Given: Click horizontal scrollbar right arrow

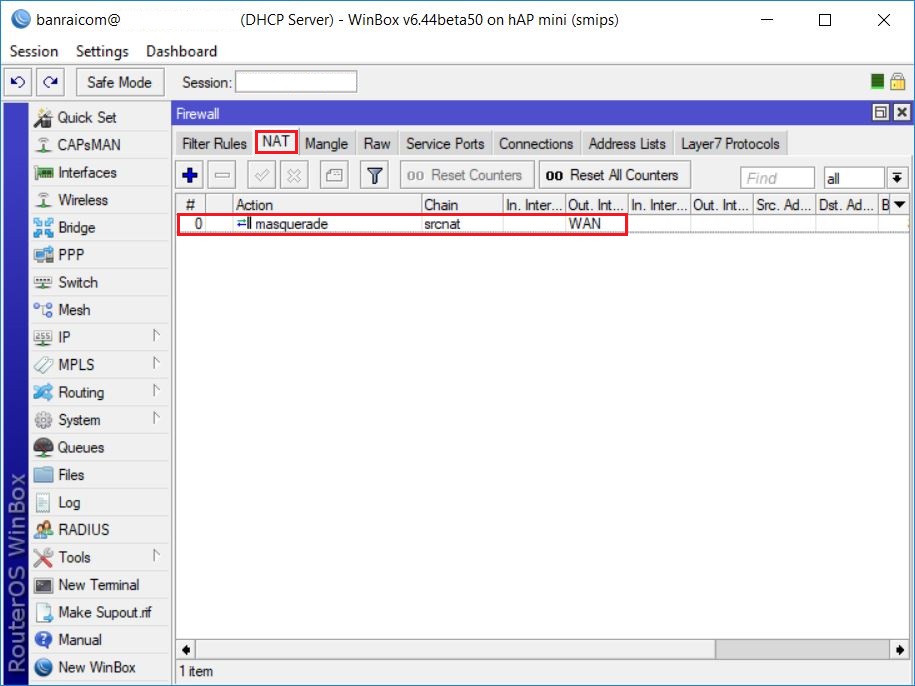Looking at the screenshot, I should [x=900, y=649].
